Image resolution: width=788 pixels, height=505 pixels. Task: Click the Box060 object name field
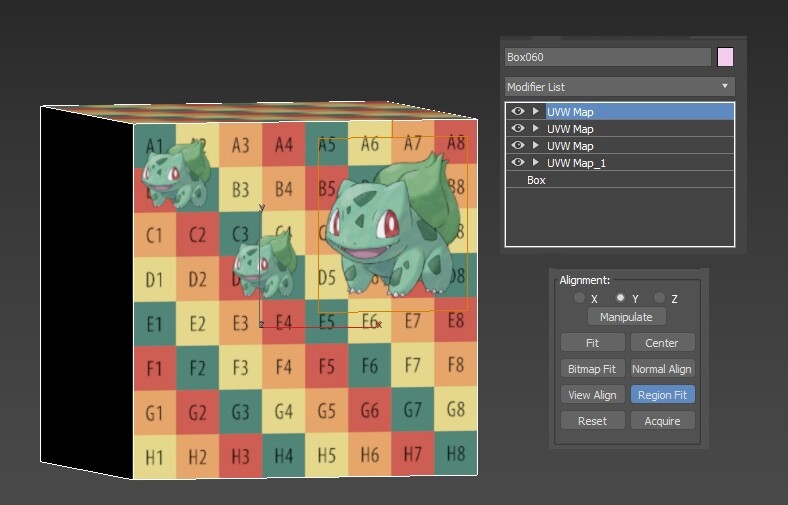pos(608,57)
